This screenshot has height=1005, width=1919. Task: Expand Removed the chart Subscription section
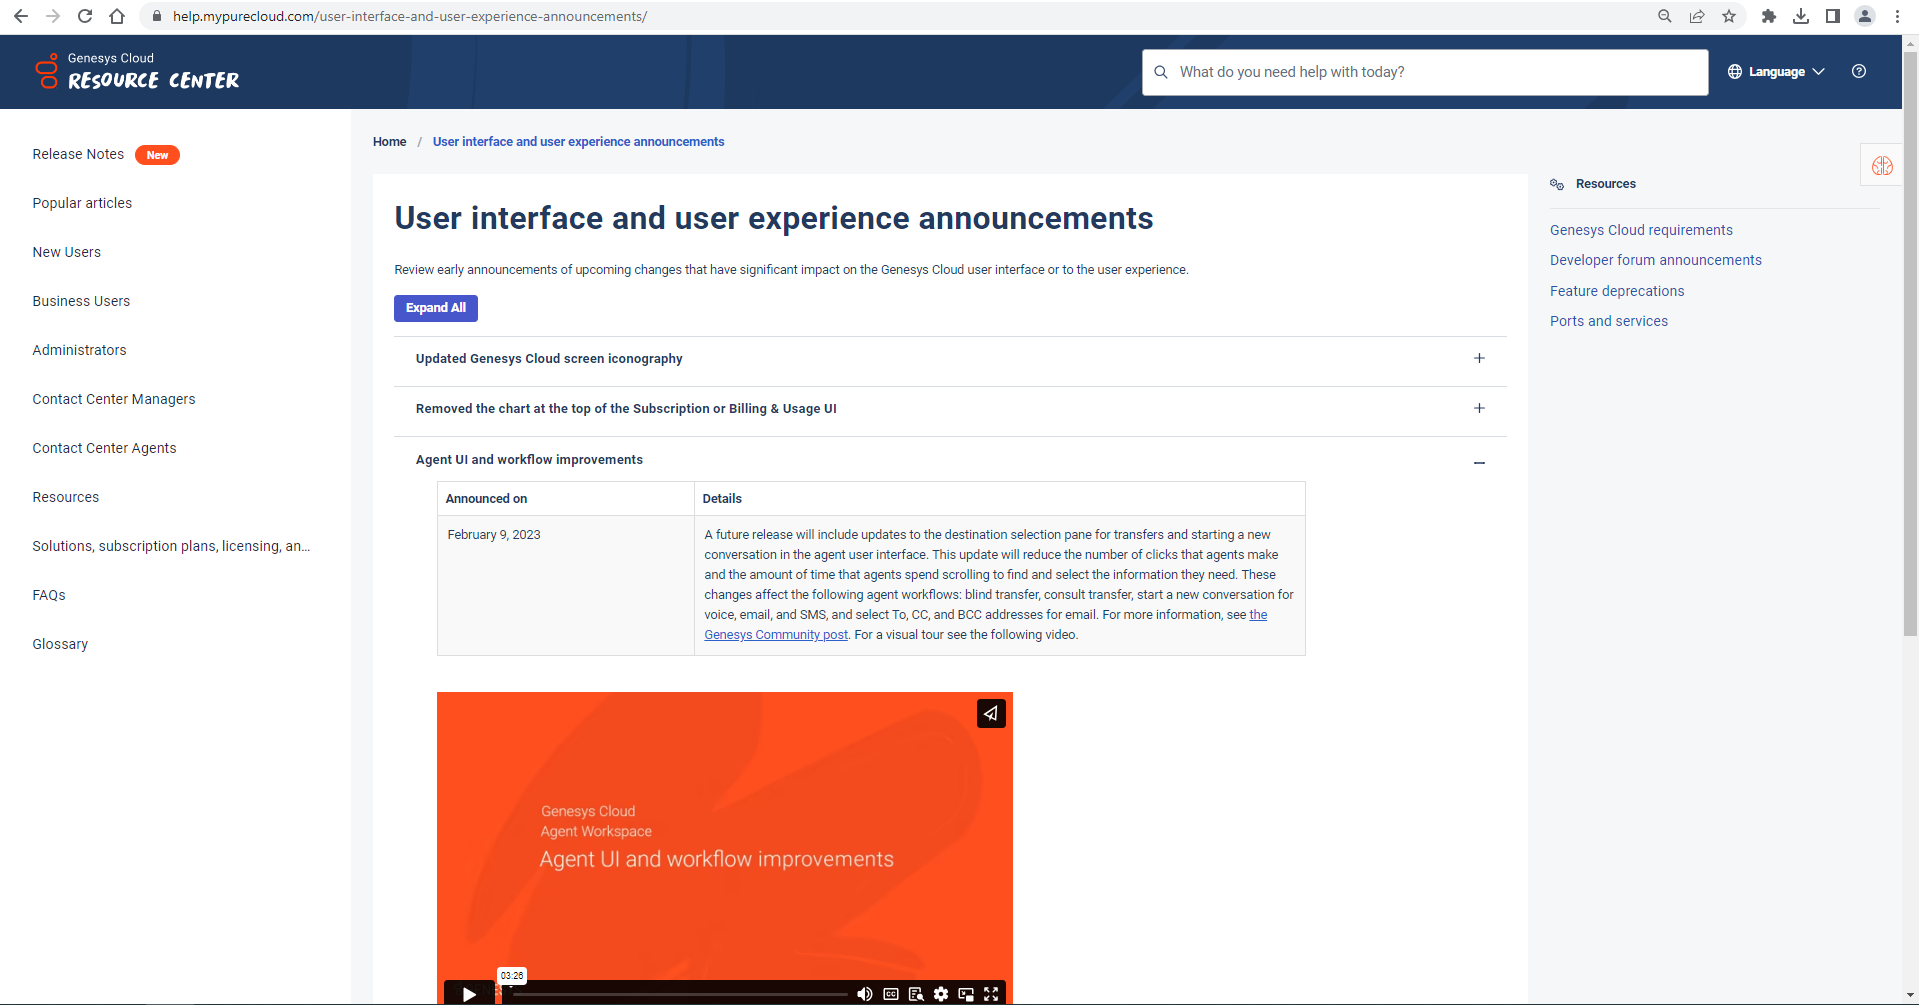pos(1478,409)
